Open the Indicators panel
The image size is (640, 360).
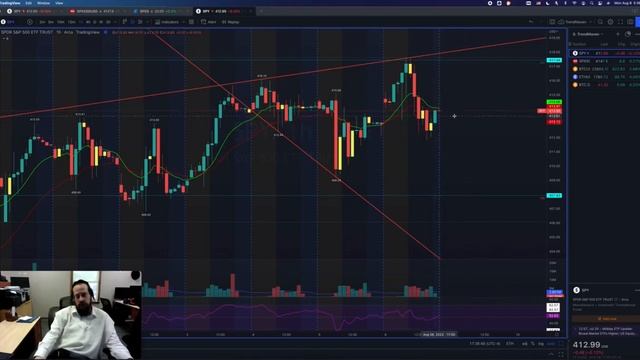click(x=167, y=22)
